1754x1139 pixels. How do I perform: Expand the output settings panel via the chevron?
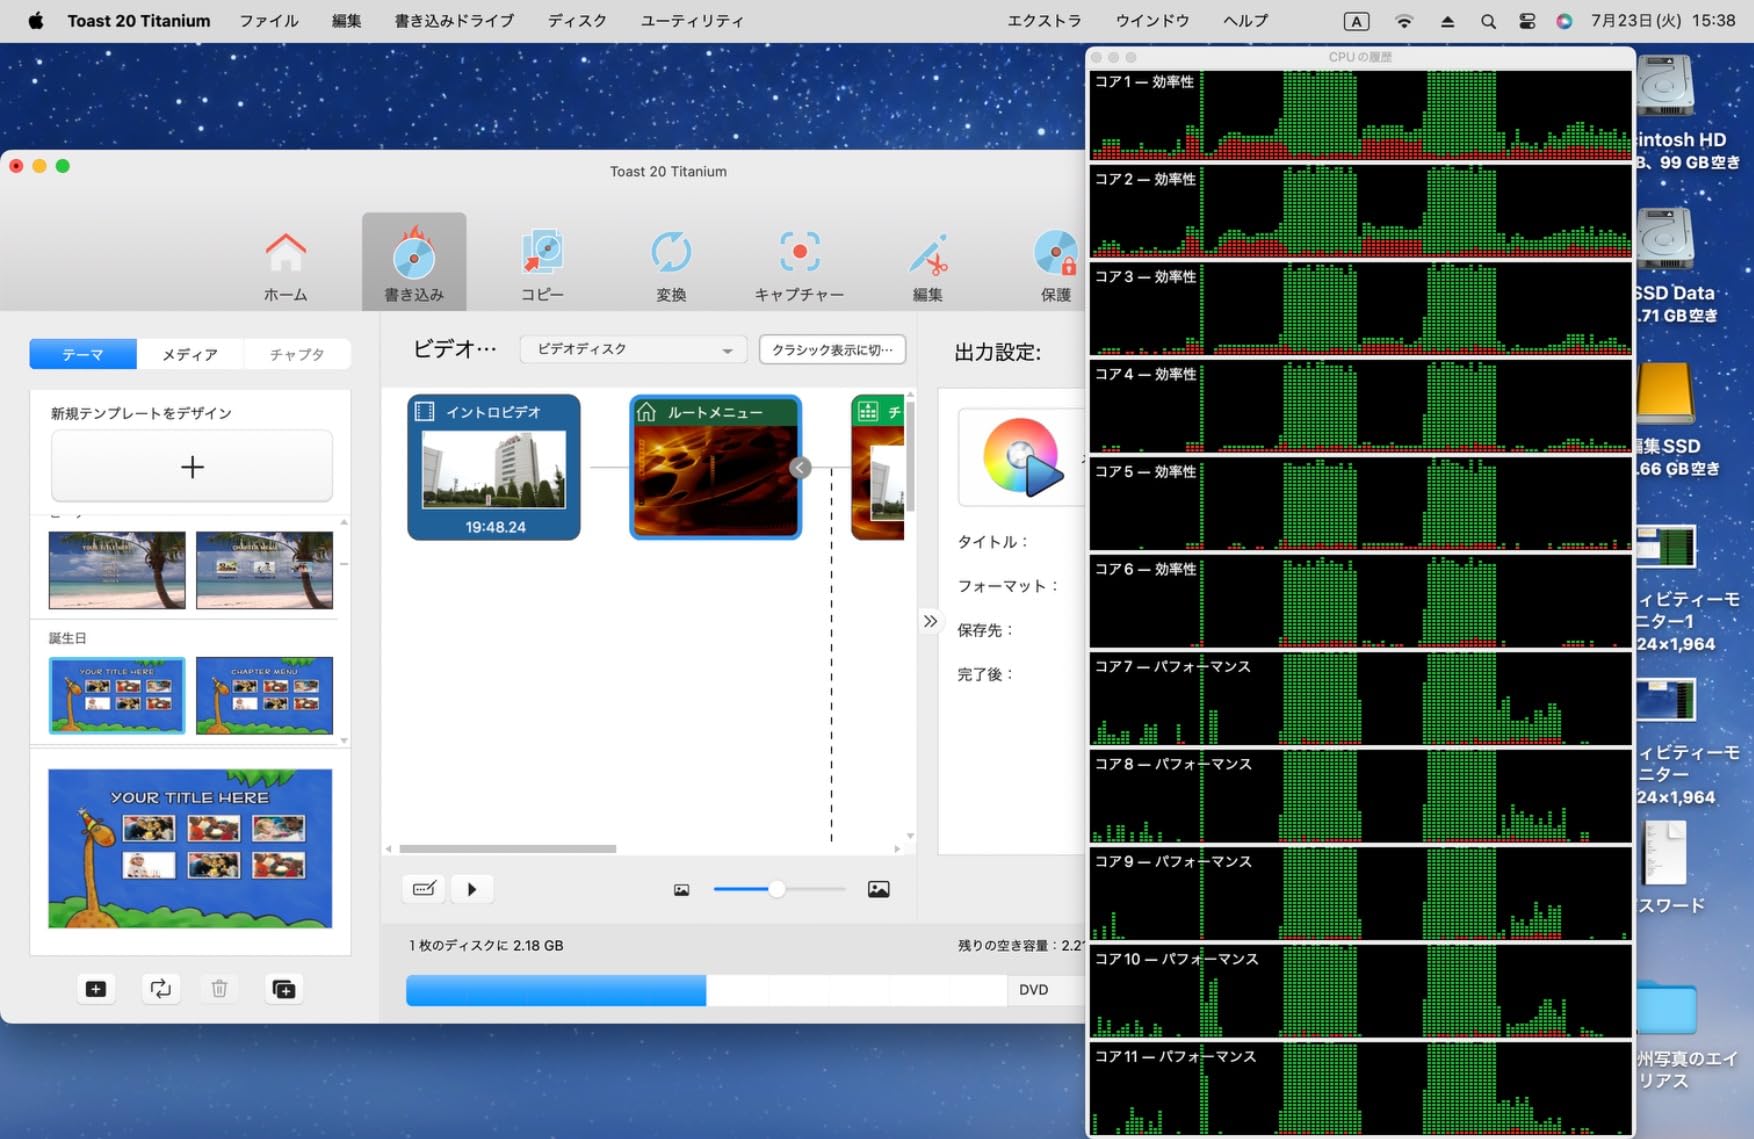point(930,621)
